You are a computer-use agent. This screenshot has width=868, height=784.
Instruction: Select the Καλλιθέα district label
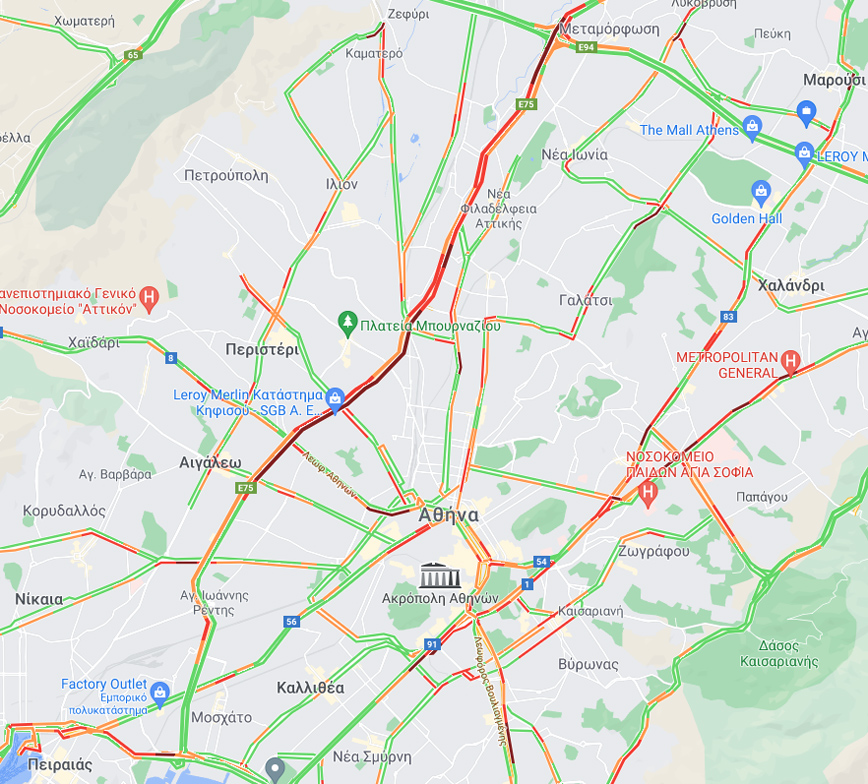[x=310, y=688]
